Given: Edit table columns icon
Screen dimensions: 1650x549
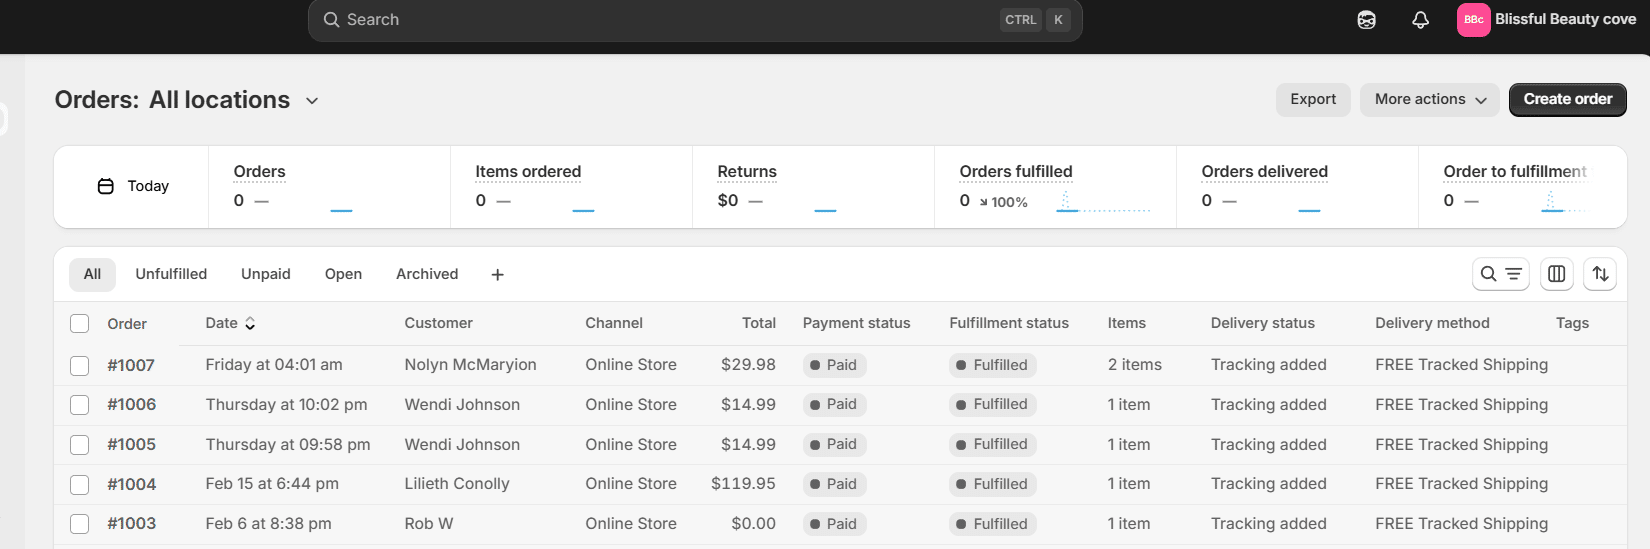Looking at the screenshot, I should coord(1556,274).
